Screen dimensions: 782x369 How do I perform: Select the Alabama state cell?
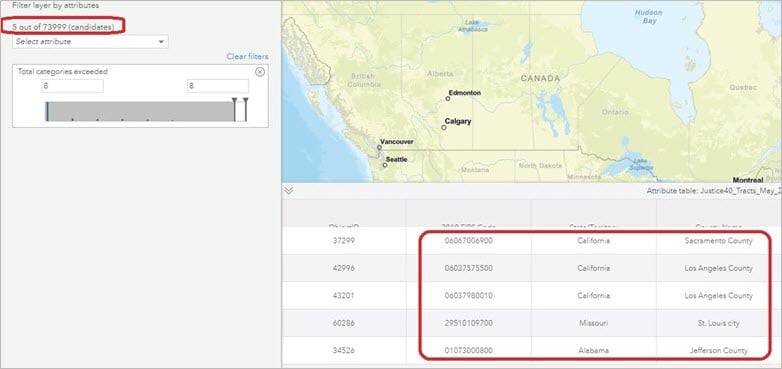(593, 351)
